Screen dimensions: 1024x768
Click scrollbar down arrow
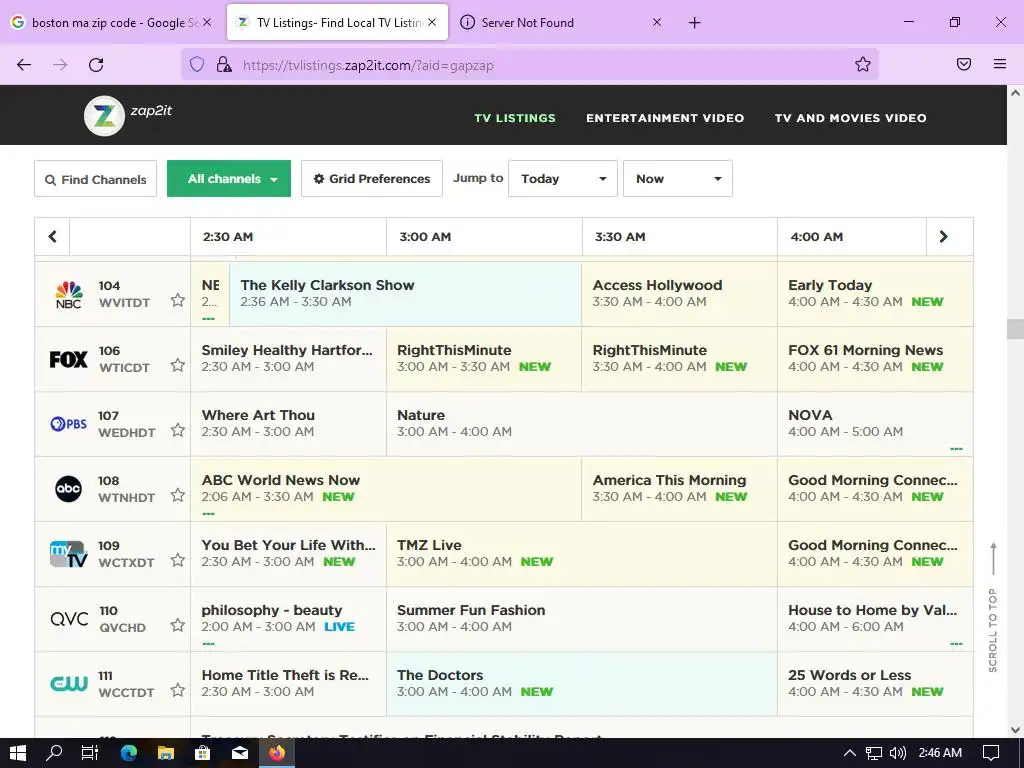coord(1016,730)
